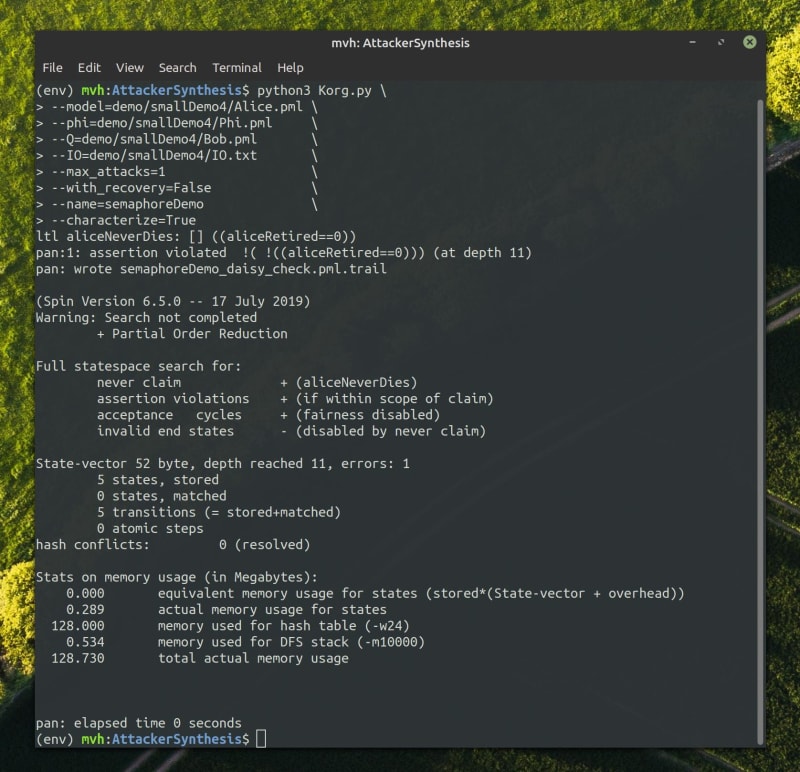
Task: Click the 'ltl aliceNeverDies' line
Action: [196, 237]
